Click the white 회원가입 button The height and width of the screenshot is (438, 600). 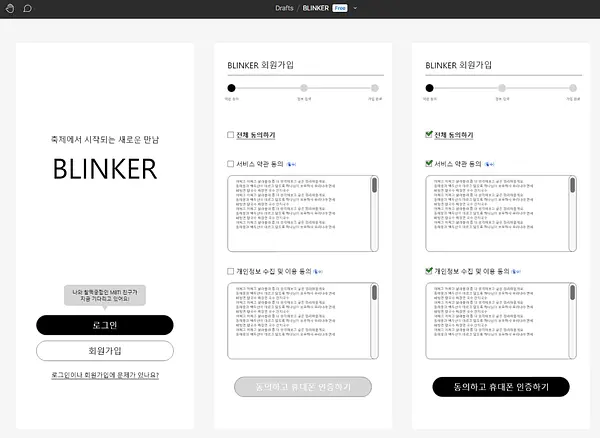[105, 351]
